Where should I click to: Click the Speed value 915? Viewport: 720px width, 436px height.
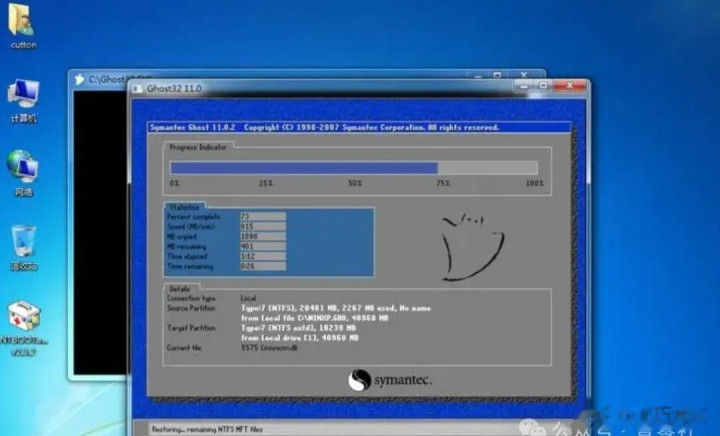[263, 226]
